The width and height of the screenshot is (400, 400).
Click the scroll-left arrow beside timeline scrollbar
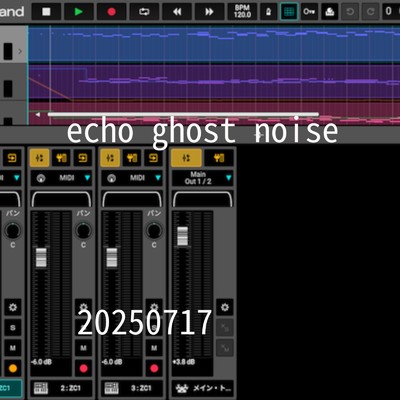[38, 115]
